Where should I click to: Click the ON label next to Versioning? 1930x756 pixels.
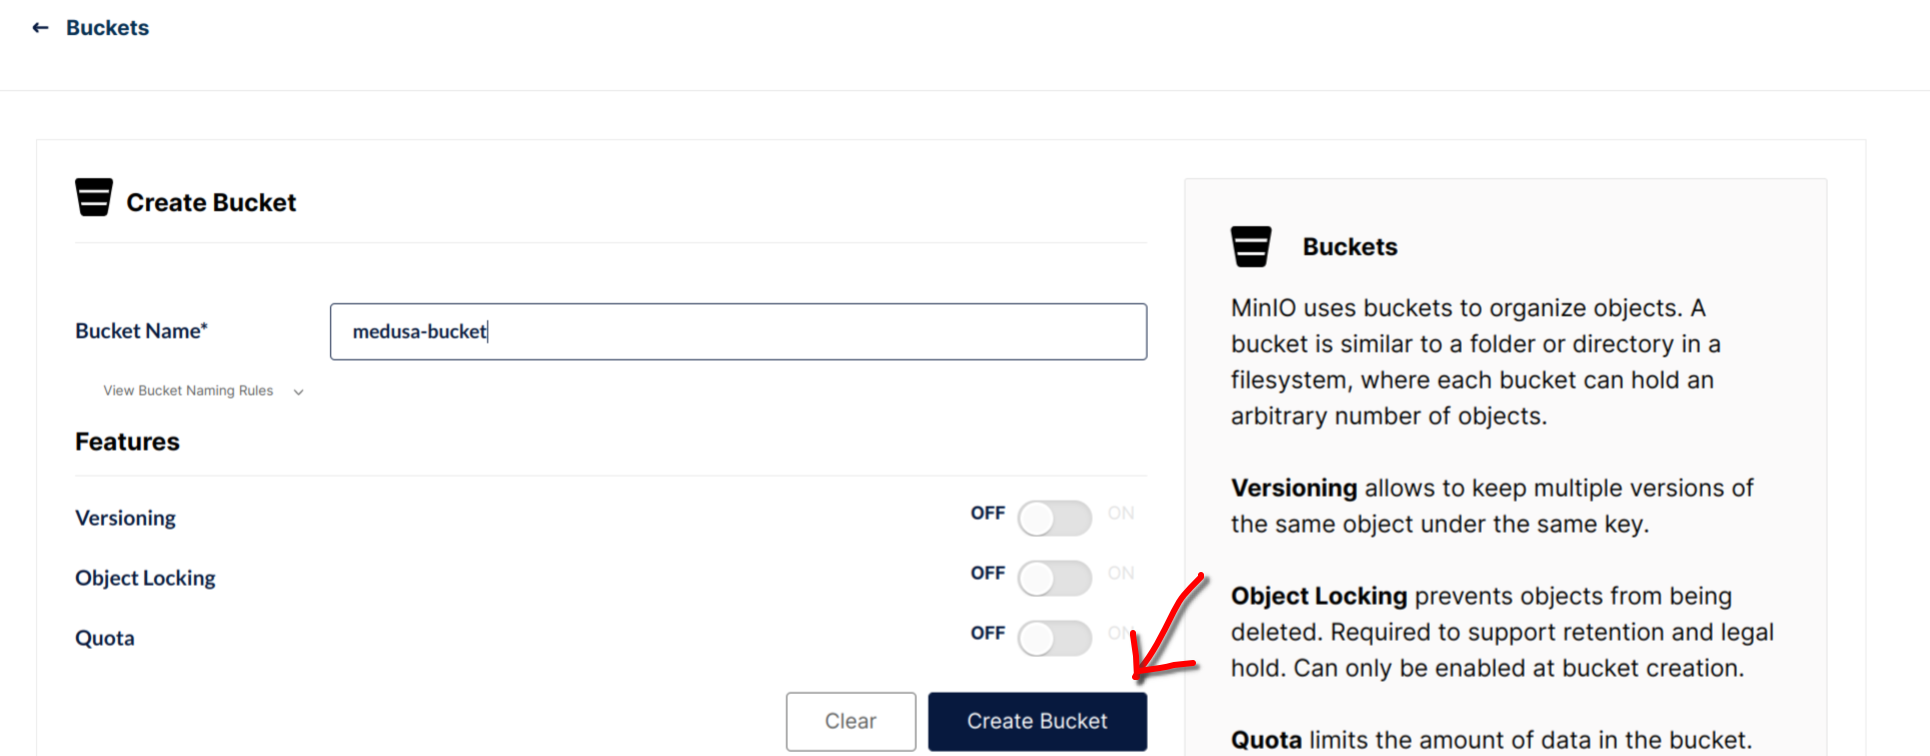pos(1120,513)
